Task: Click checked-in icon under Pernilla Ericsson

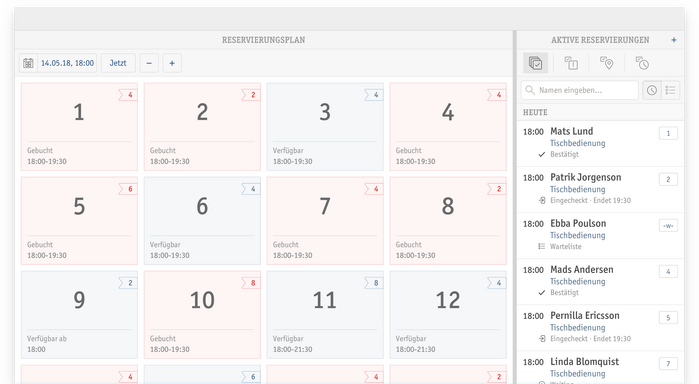Action: (x=542, y=339)
